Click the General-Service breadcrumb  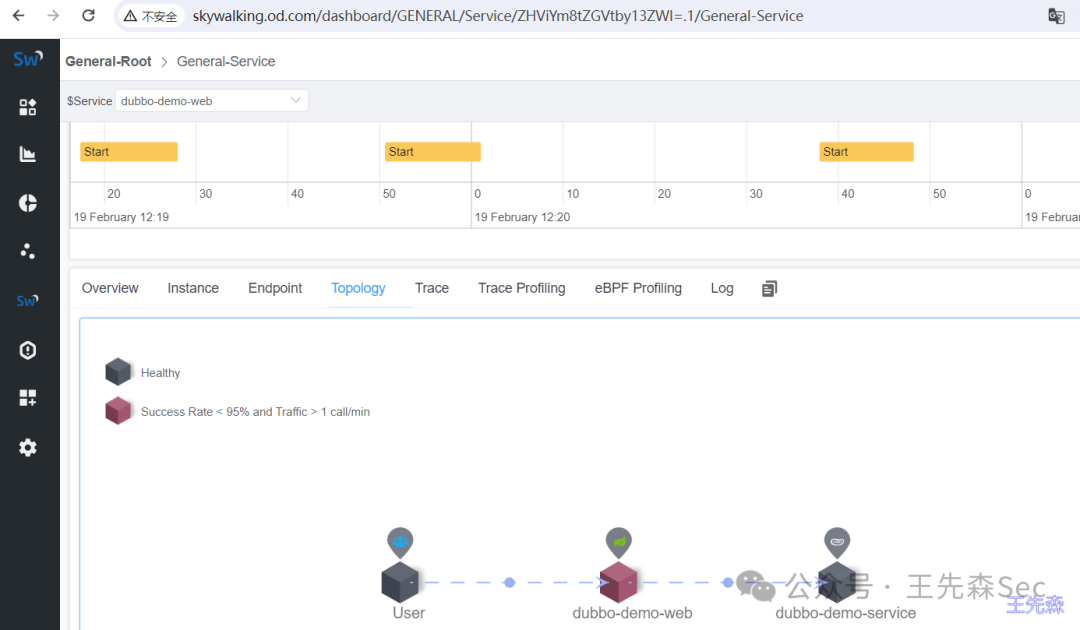click(x=226, y=61)
